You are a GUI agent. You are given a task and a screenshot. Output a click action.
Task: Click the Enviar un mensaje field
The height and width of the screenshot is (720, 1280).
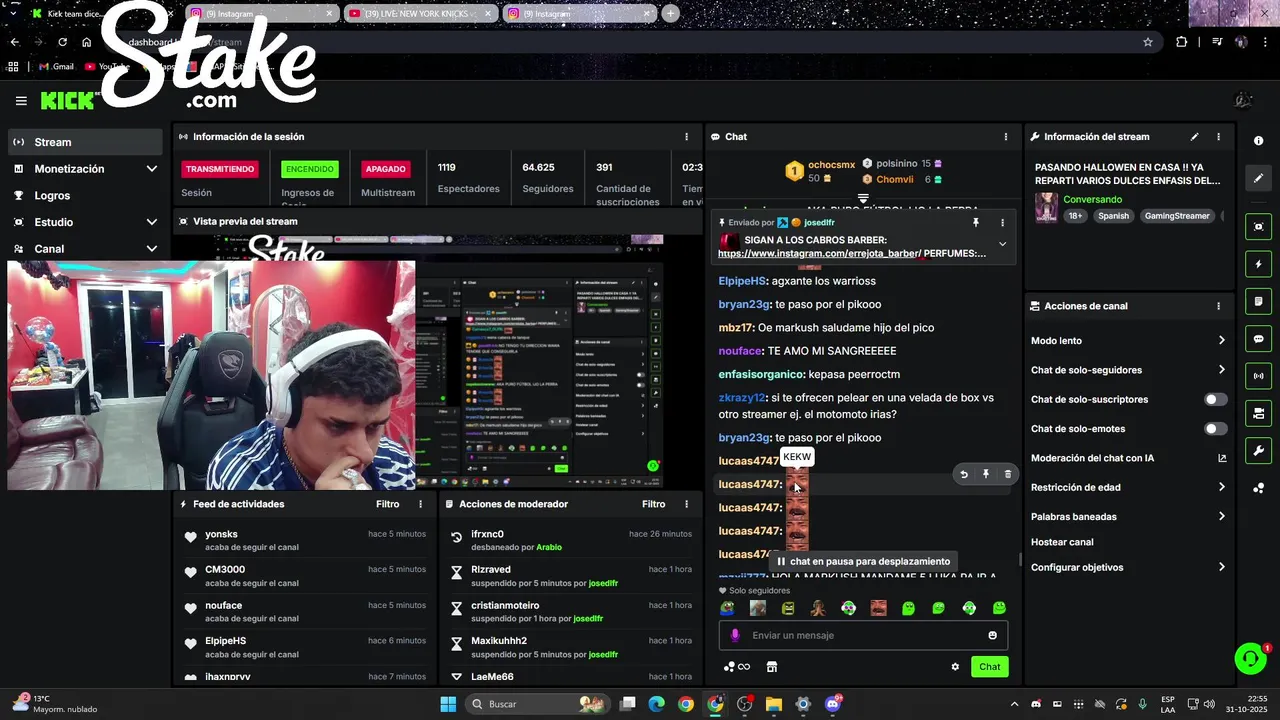coord(864,635)
